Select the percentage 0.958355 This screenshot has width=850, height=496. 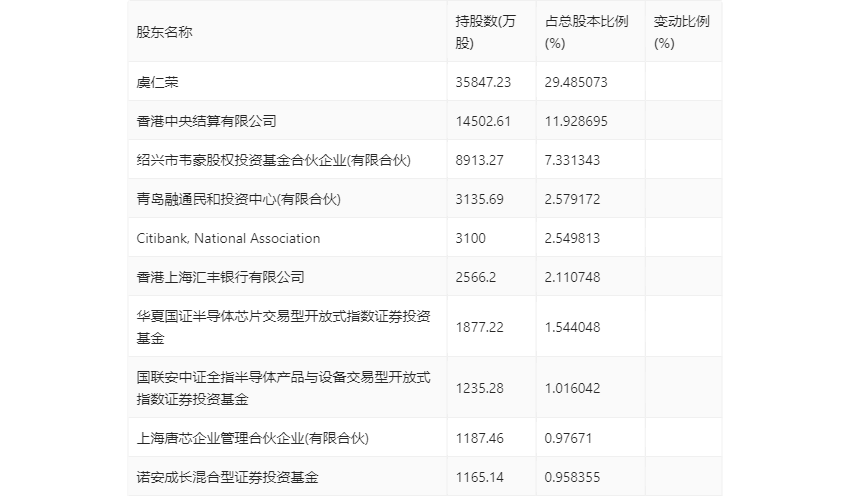click(572, 477)
